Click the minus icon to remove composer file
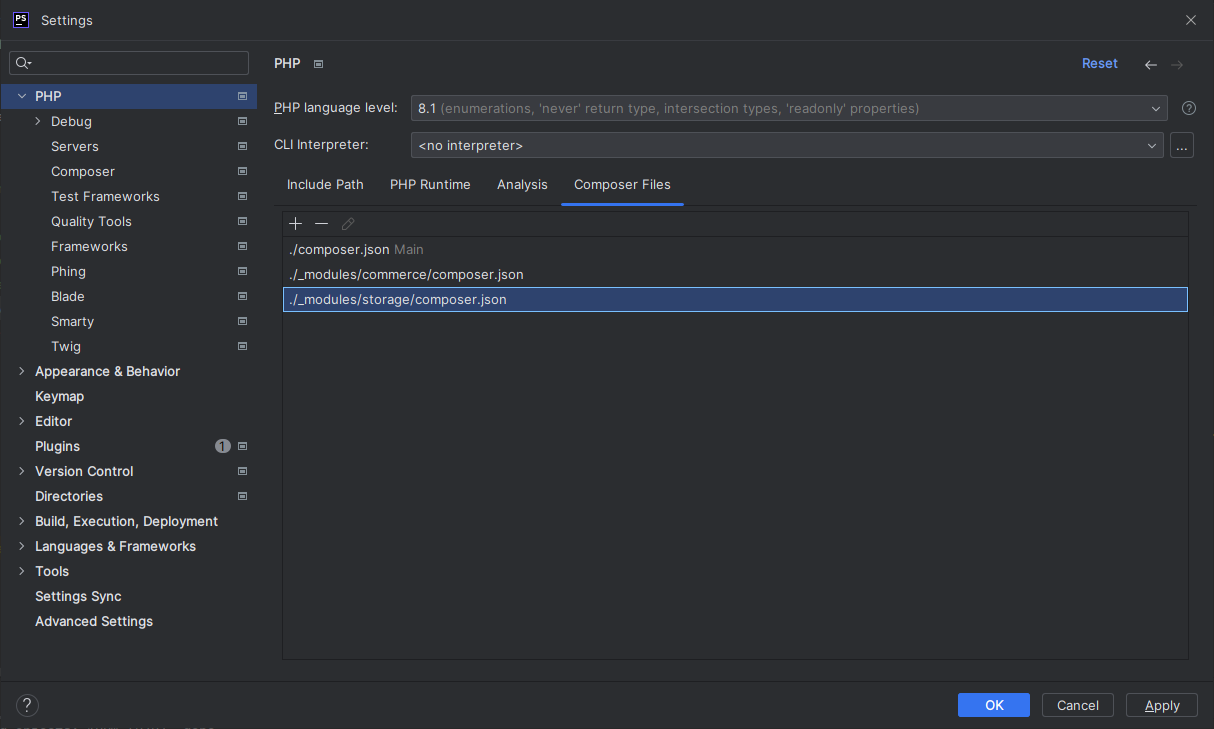Viewport: 1214px width, 729px height. (x=321, y=224)
